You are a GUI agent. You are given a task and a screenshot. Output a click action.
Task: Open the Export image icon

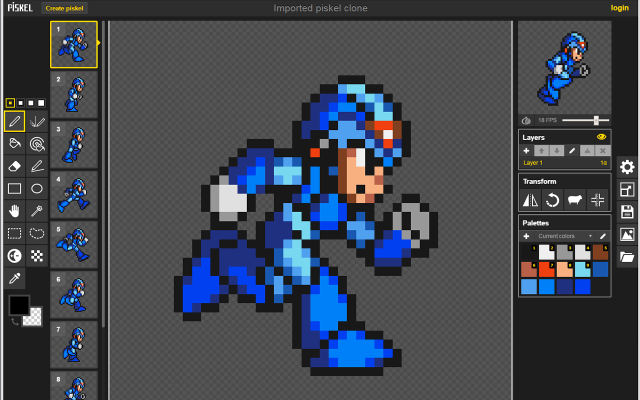pos(627,234)
